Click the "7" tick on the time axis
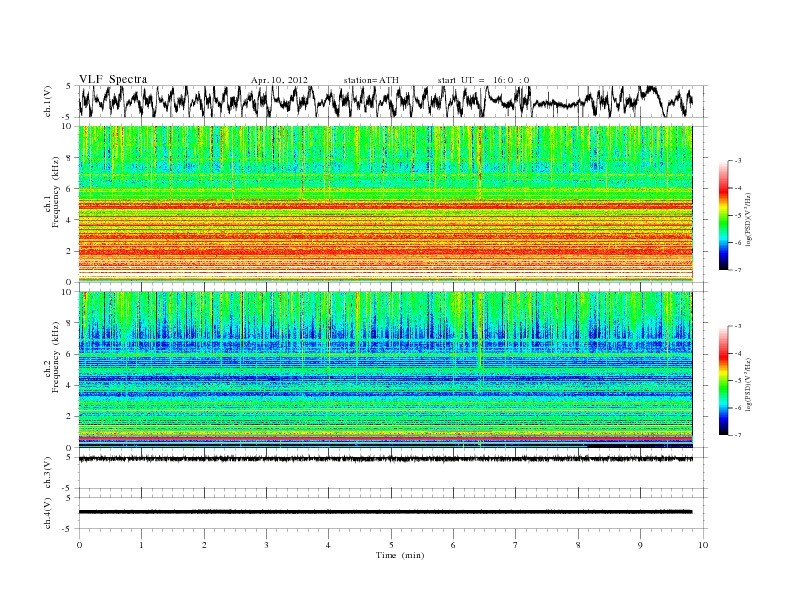This screenshot has width=792, height=612. (516, 545)
